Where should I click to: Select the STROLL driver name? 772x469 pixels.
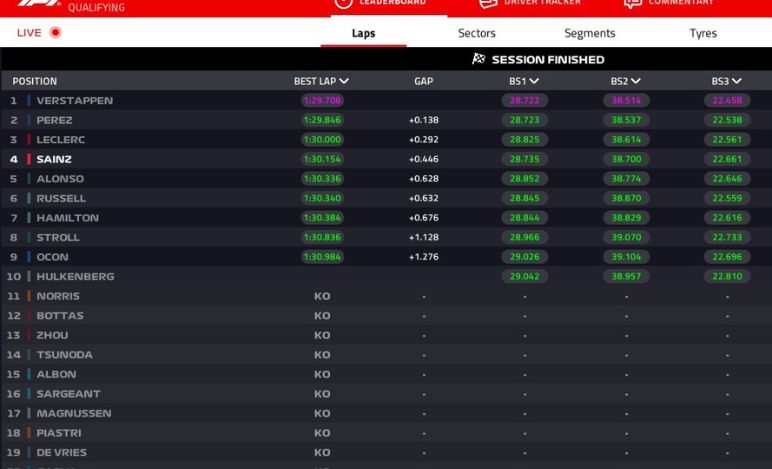[58, 237]
